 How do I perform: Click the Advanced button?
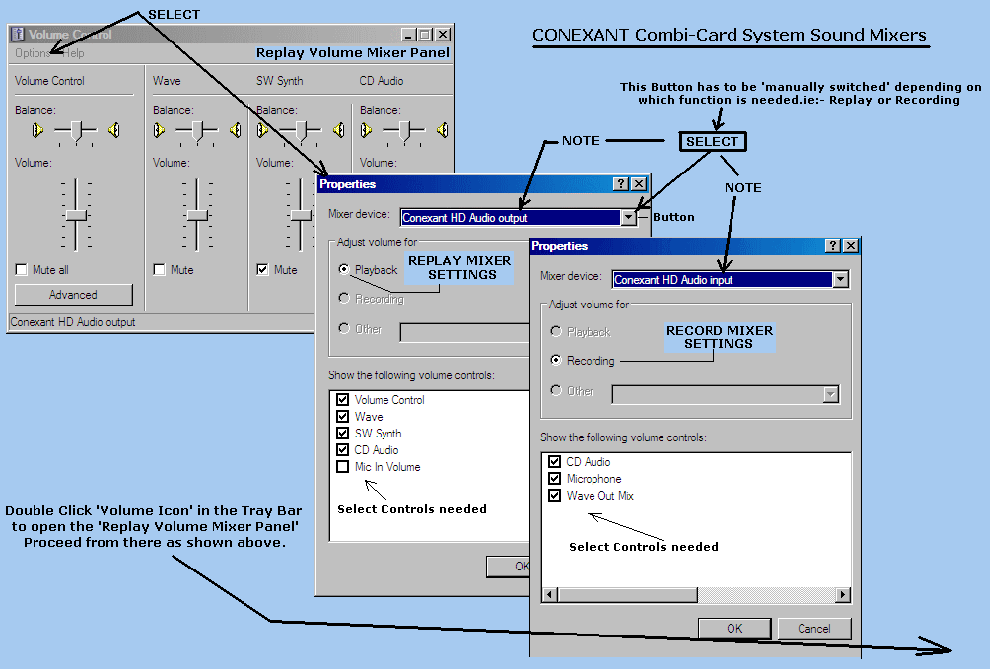click(73, 295)
